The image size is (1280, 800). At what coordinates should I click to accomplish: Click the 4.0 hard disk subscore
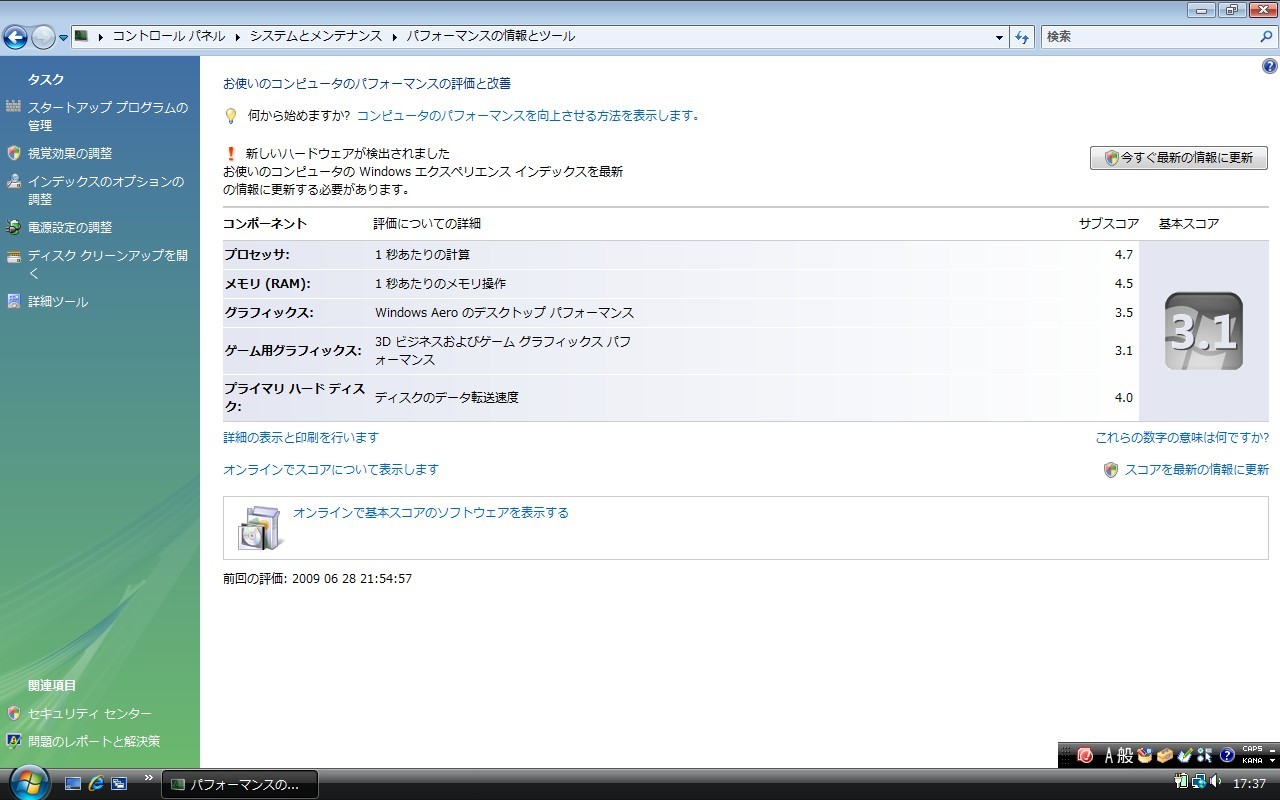click(x=1124, y=398)
